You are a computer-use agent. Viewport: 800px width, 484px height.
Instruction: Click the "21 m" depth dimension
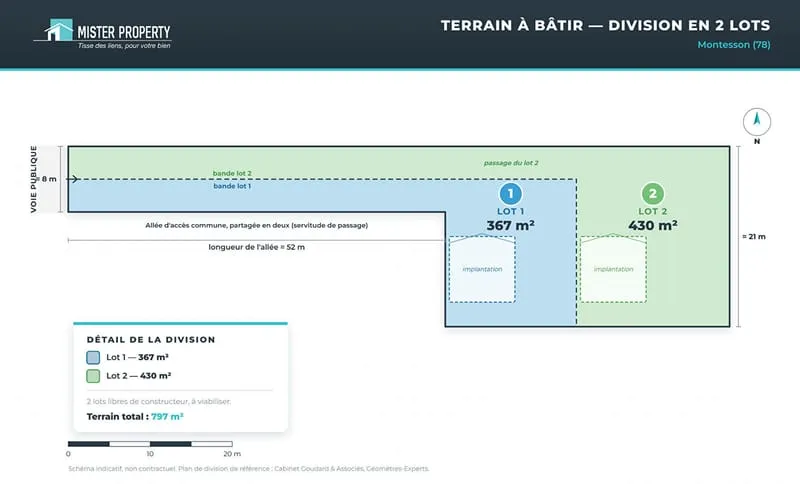point(756,237)
